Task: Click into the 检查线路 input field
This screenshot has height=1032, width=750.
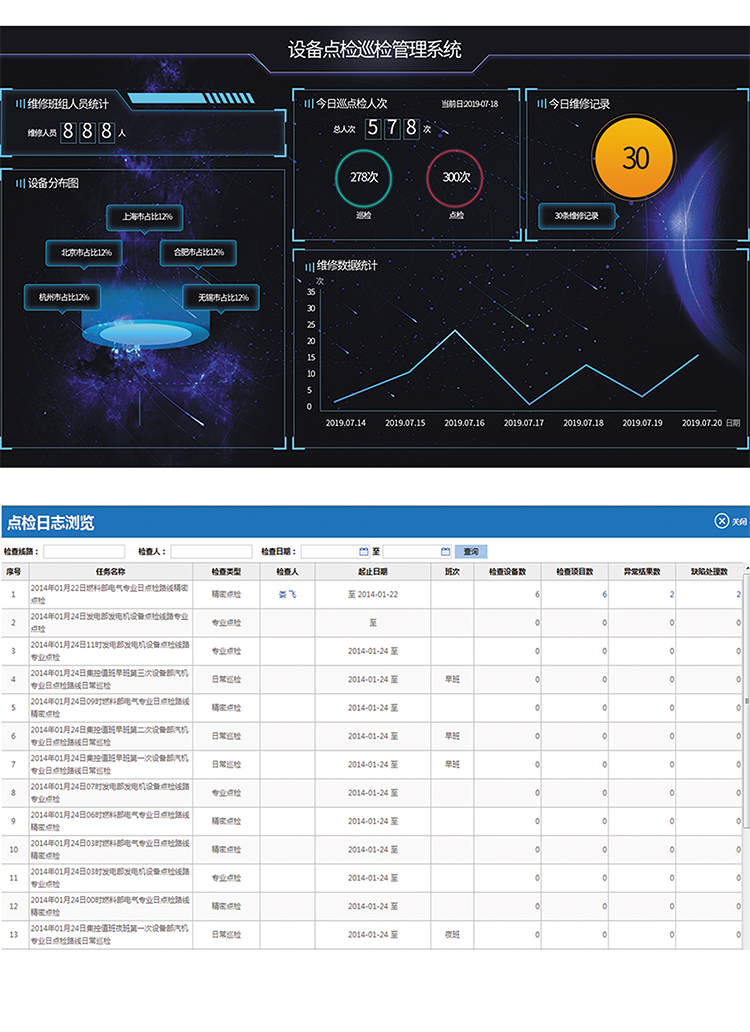Action: tap(84, 551)
